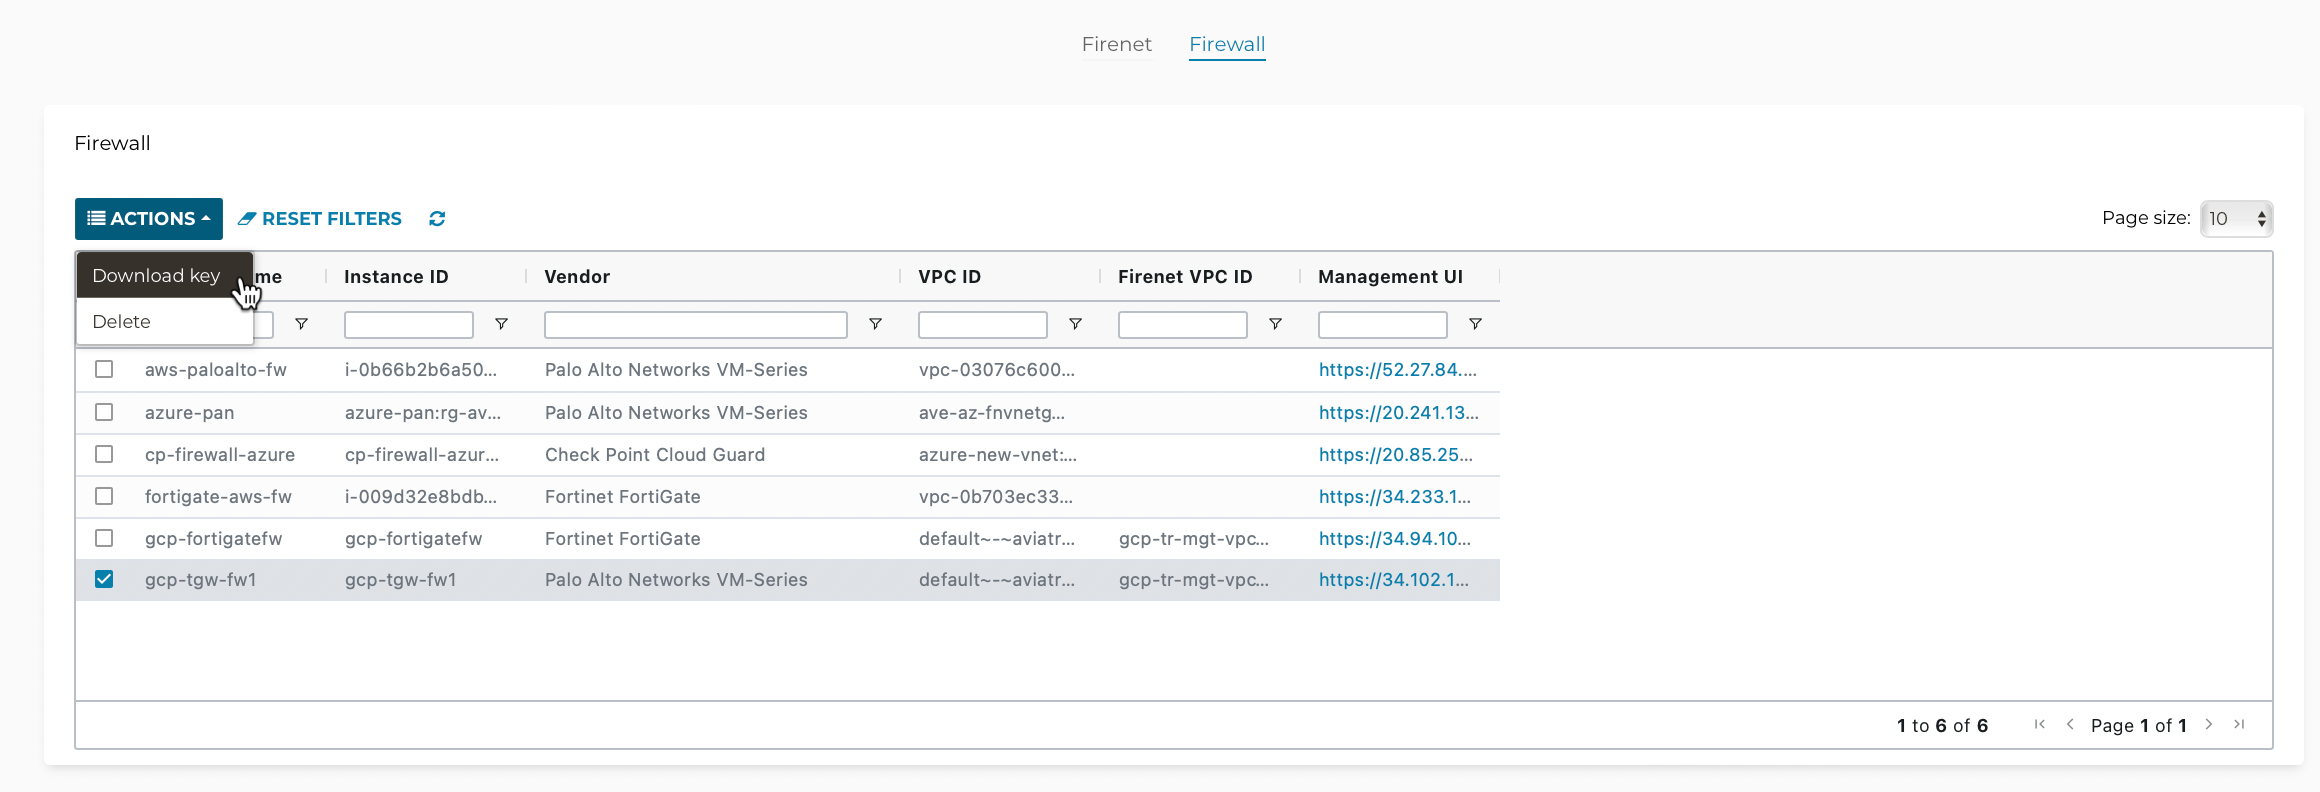Switch to the Firenet tab

[x=1116, y=44]
